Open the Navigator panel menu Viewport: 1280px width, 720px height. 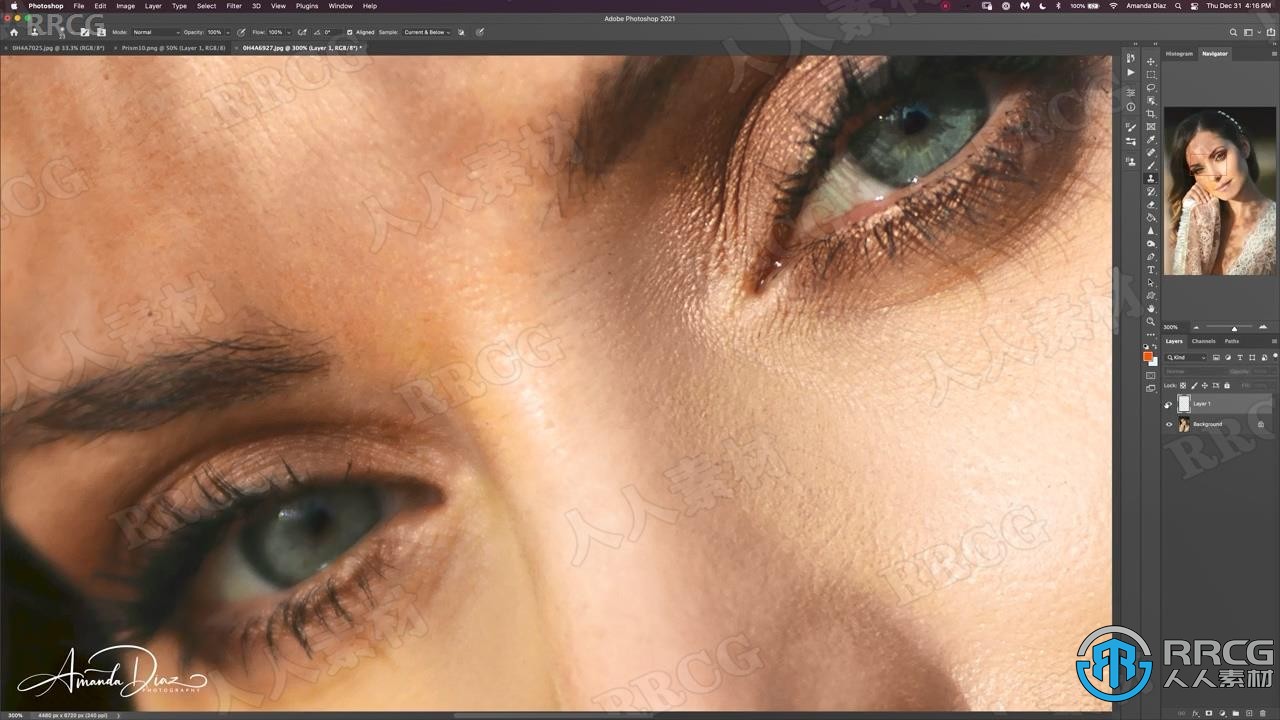point(1274,53)
